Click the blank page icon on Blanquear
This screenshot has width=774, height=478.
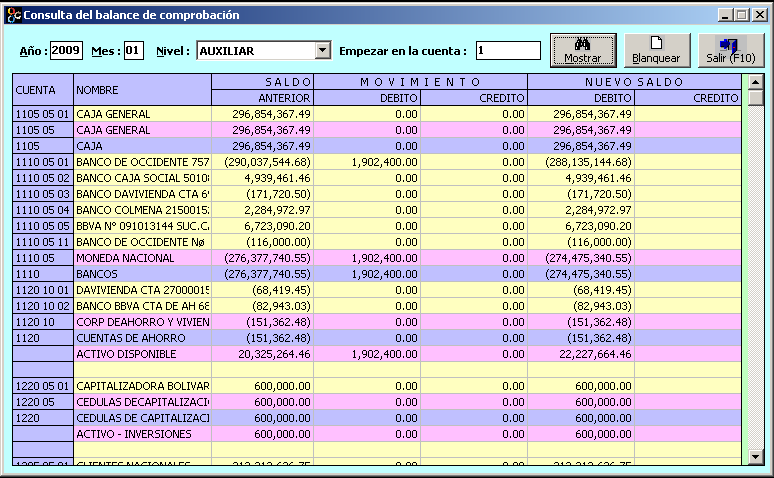point(657,43)
